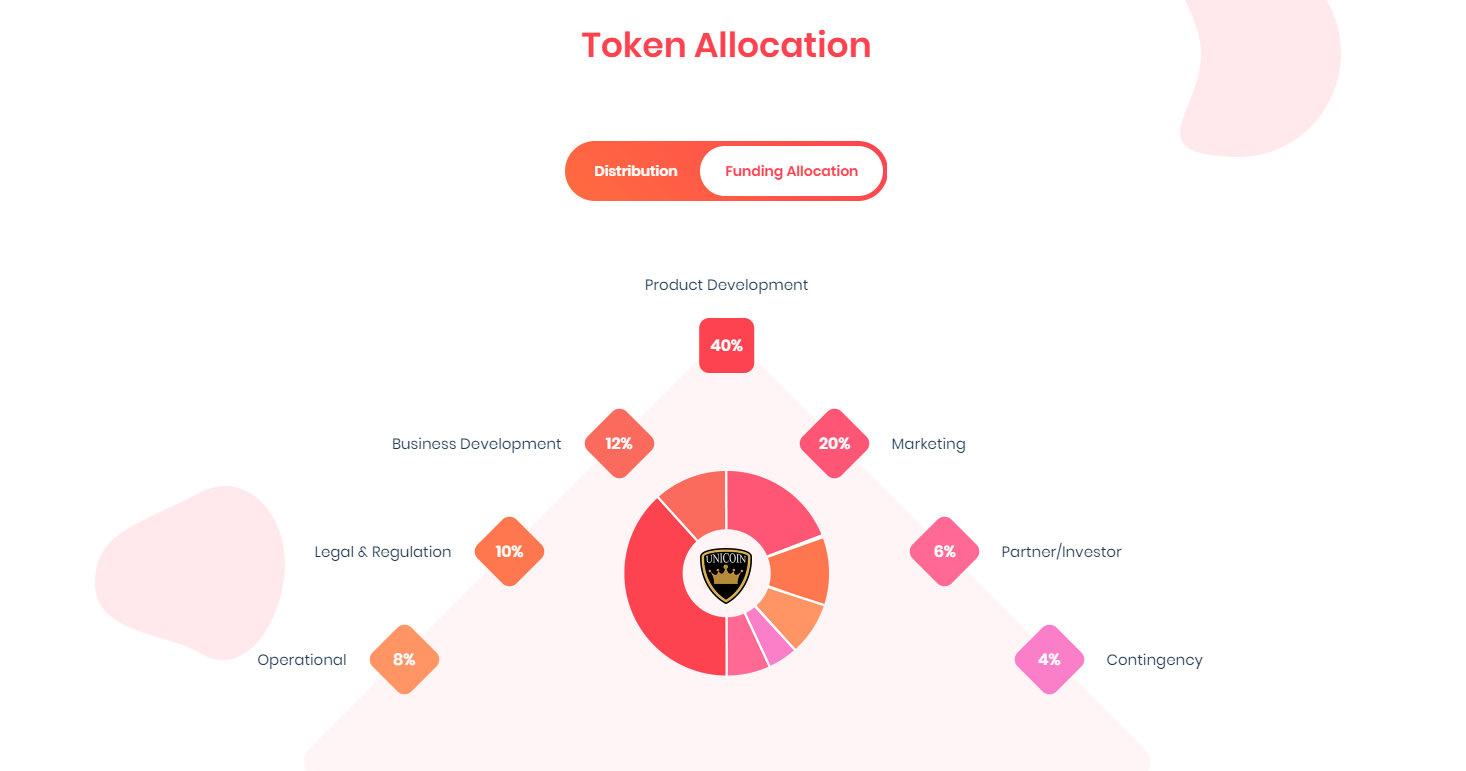This screenshot has height=771, width=1466.
Task: Click the 12% Business Development diamond
Action: point(619,443)
